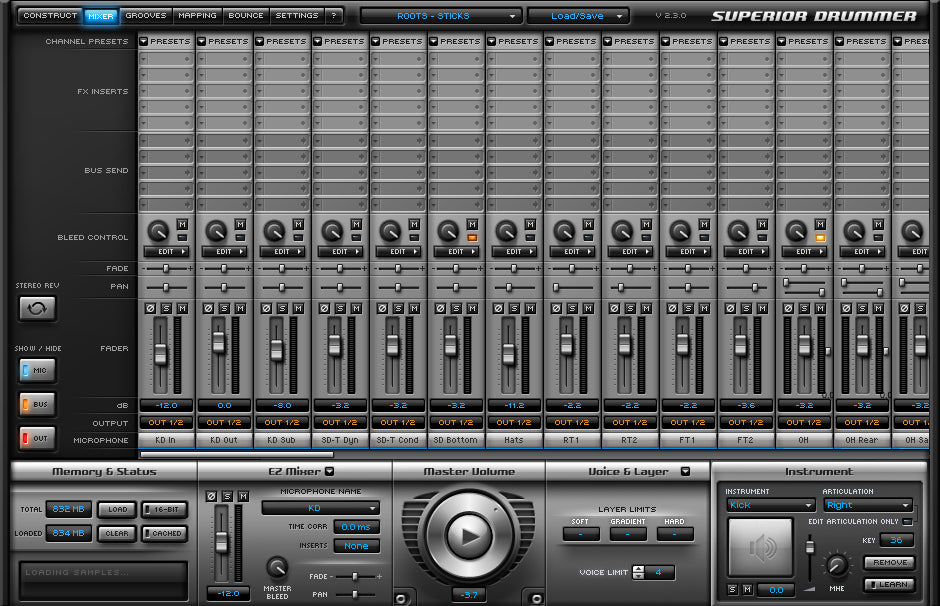Viewport: 940px width, 606px height.
Task: Activate the Learn button in Instrument panel
Action: point(888,583)
